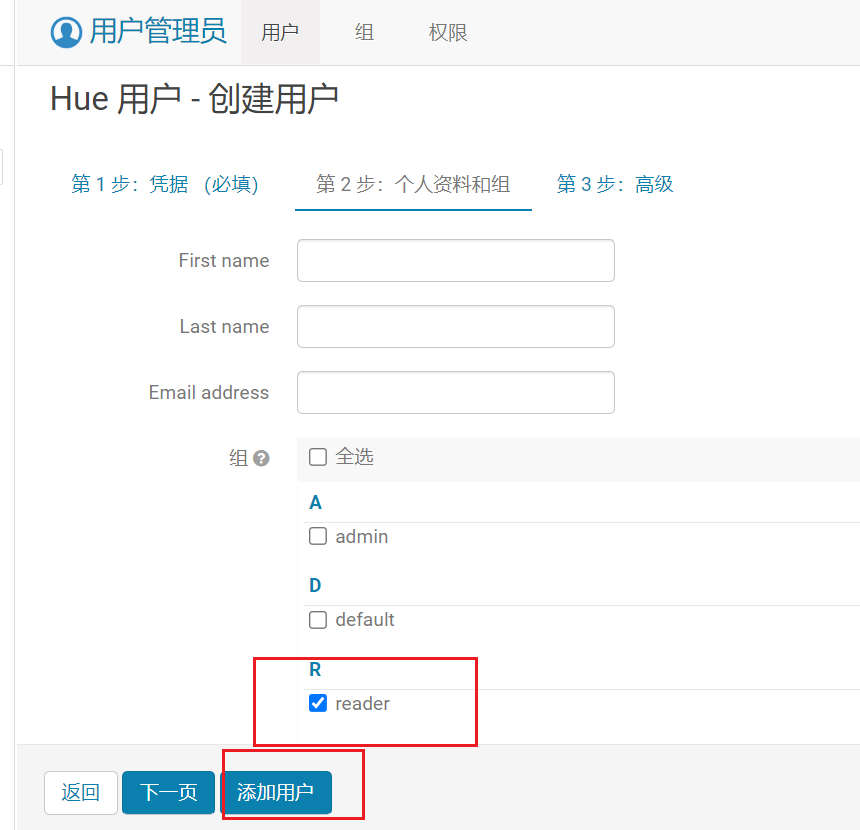Check the admin group checkbox
Screen dimensions: 860x830
pos(318,536)
